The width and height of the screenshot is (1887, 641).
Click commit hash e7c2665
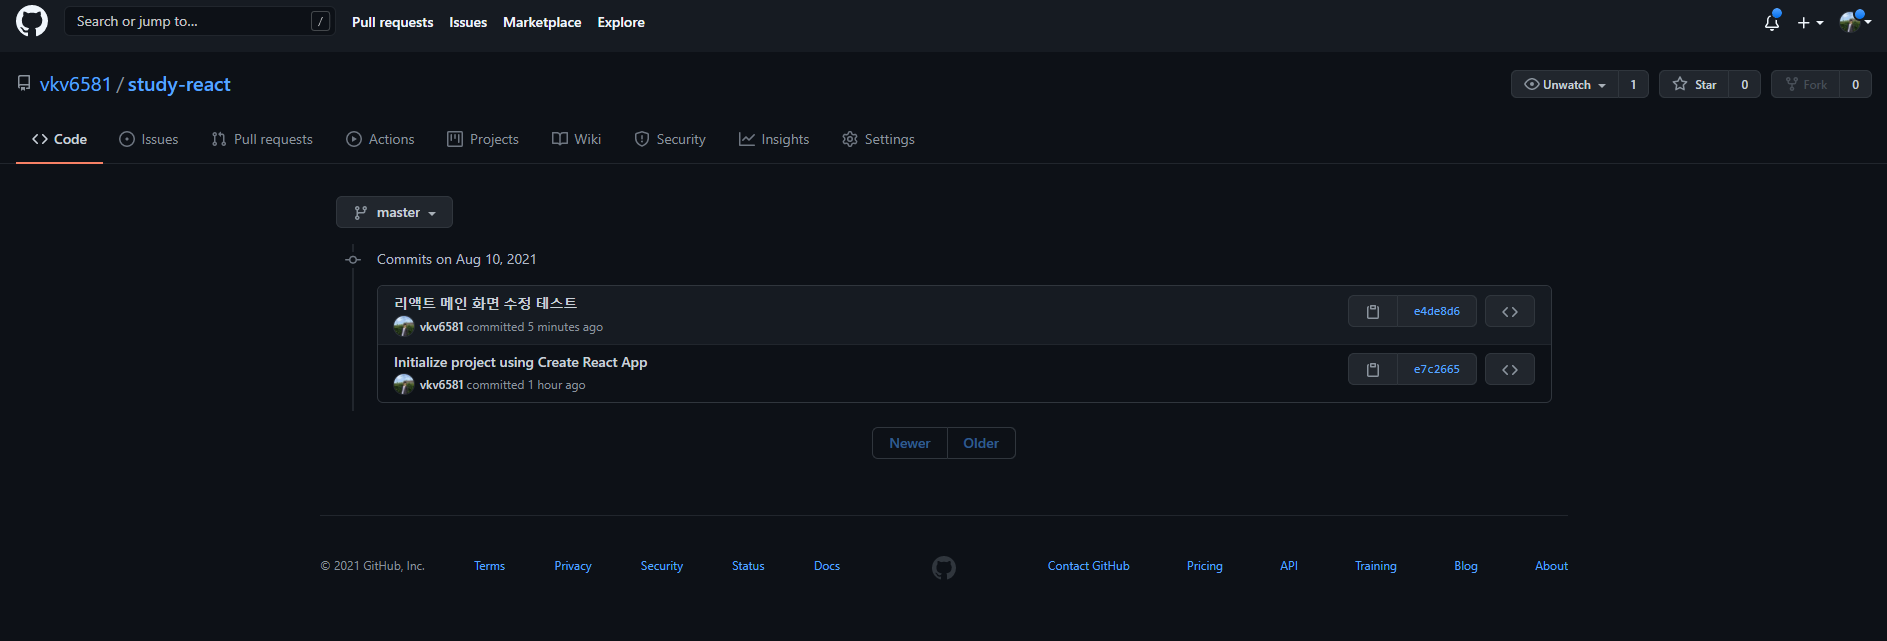[1436, 370]
